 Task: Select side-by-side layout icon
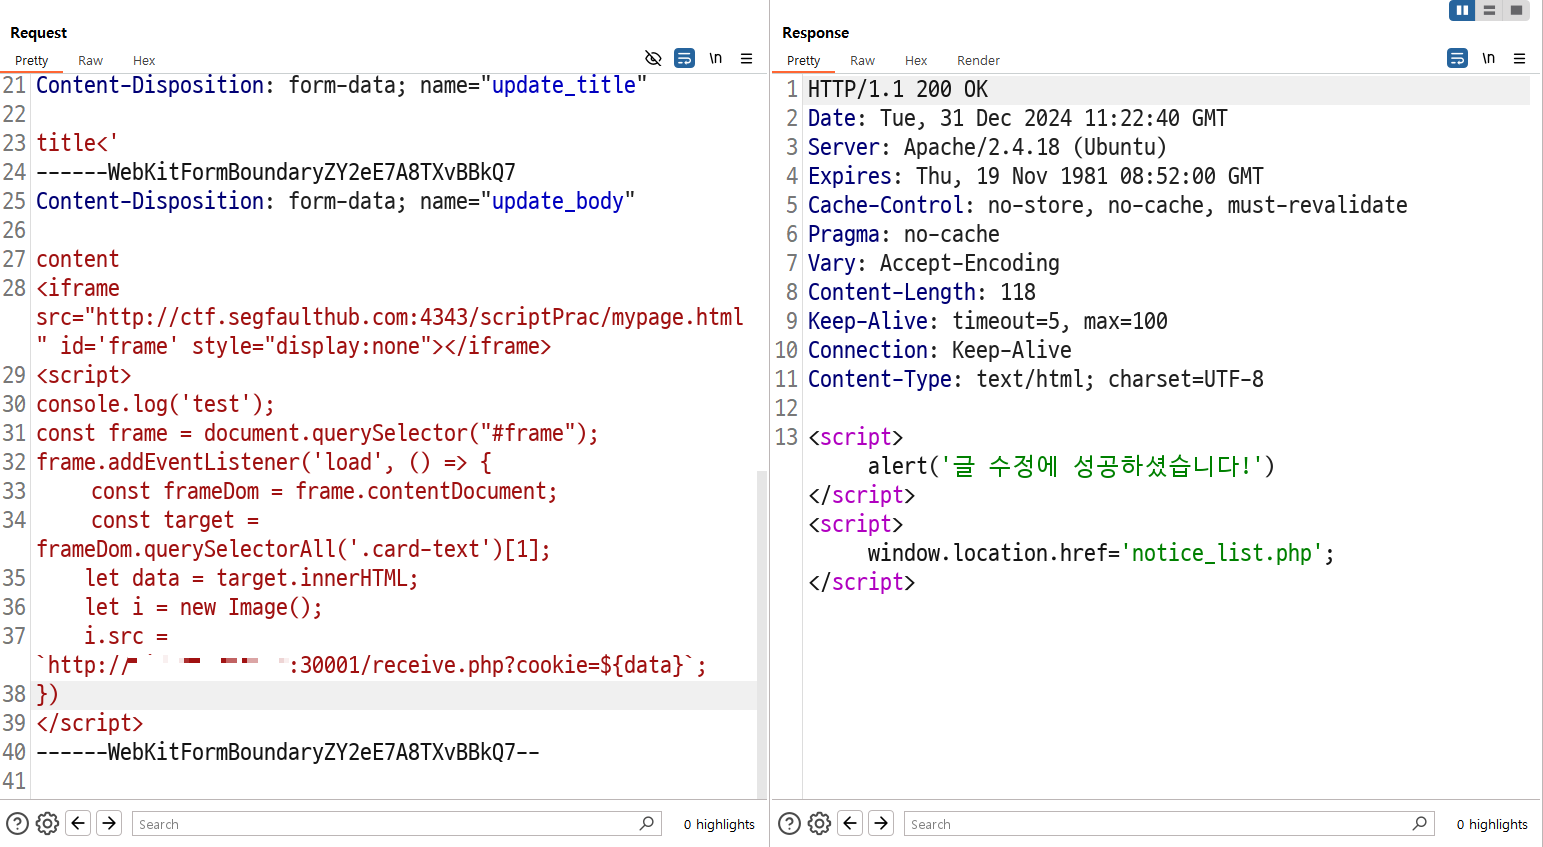click(x=1462, y=10)
